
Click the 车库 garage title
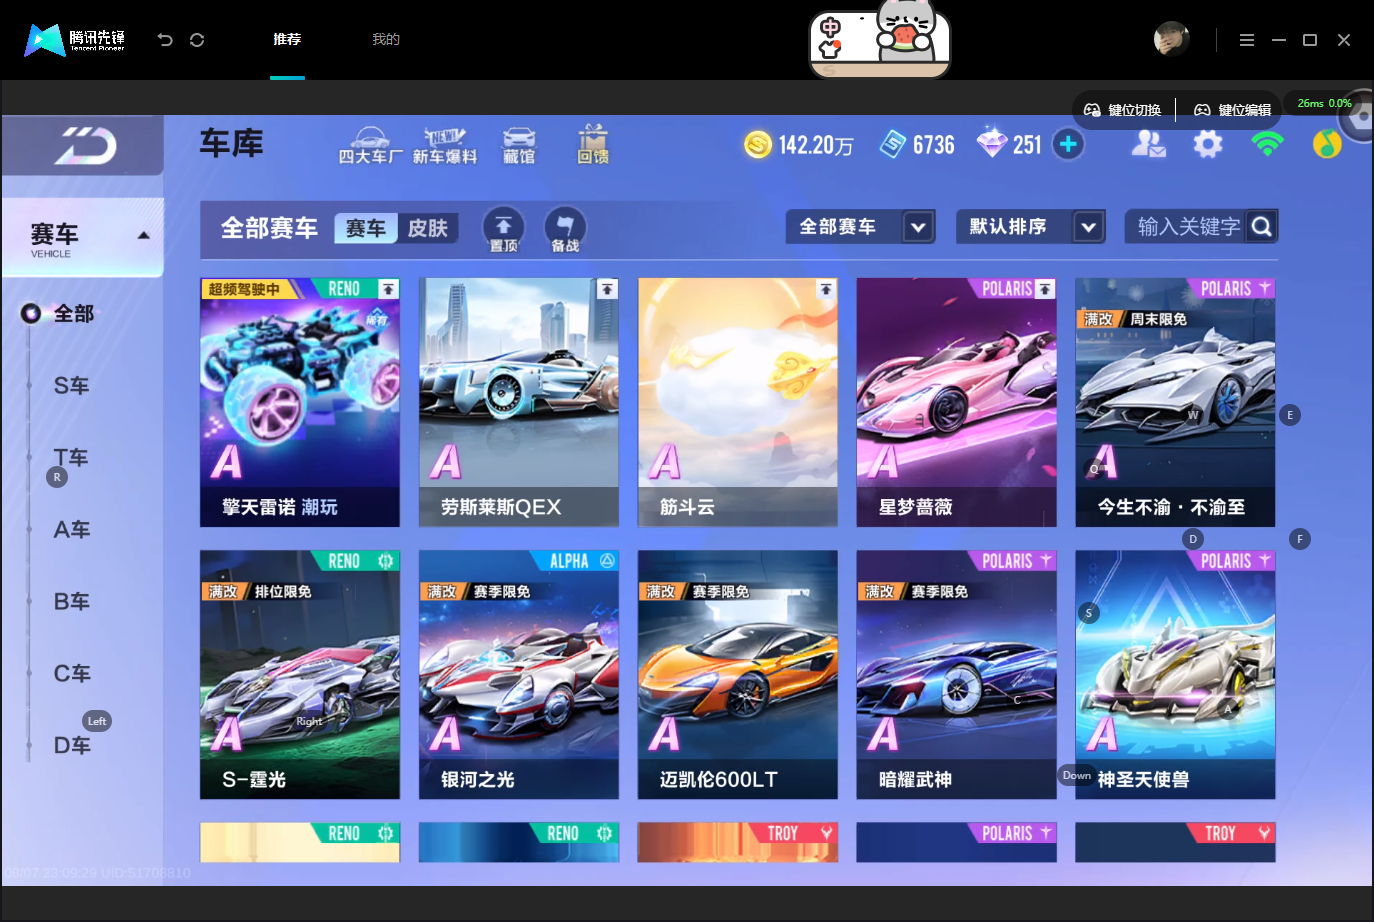pos(232,144)
